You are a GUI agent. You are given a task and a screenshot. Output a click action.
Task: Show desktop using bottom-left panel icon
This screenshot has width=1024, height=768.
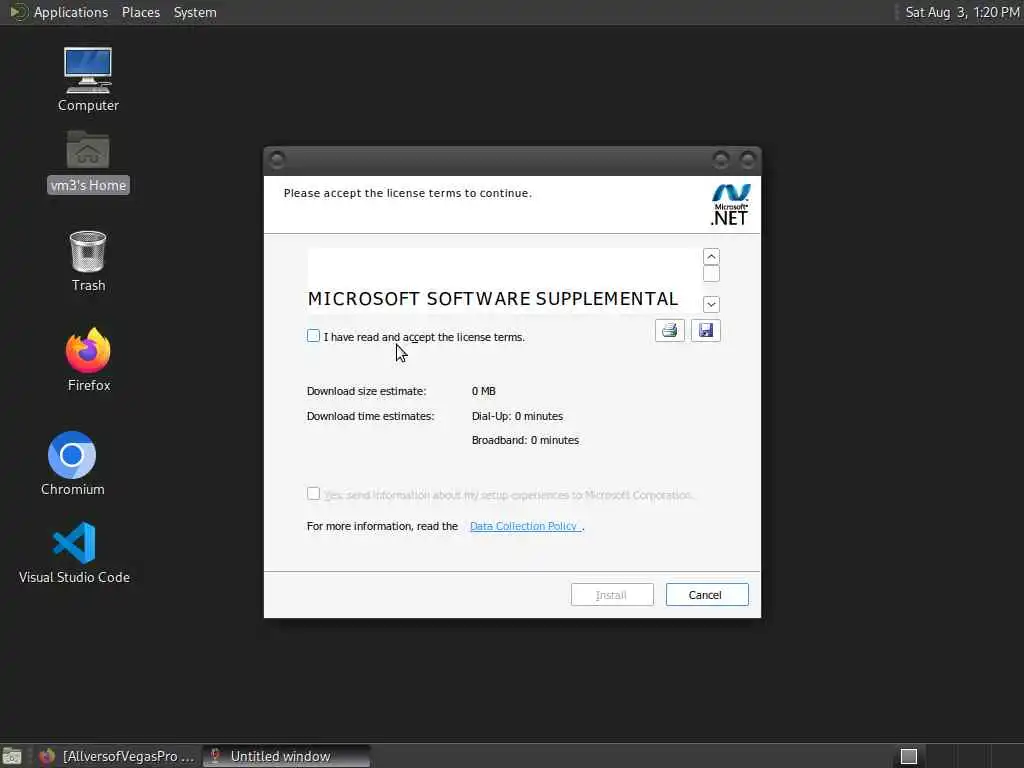pos(12,756)
